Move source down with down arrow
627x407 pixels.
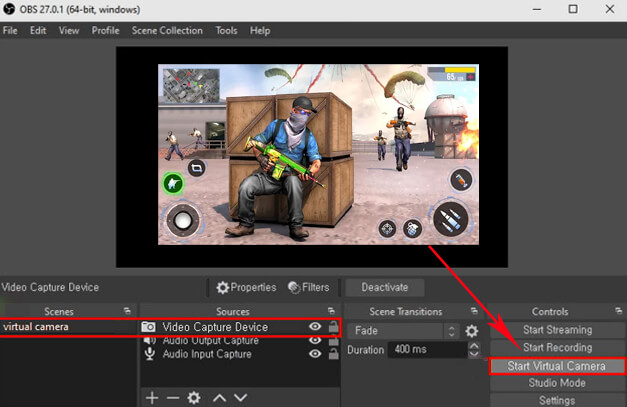[x=240, y=398]
